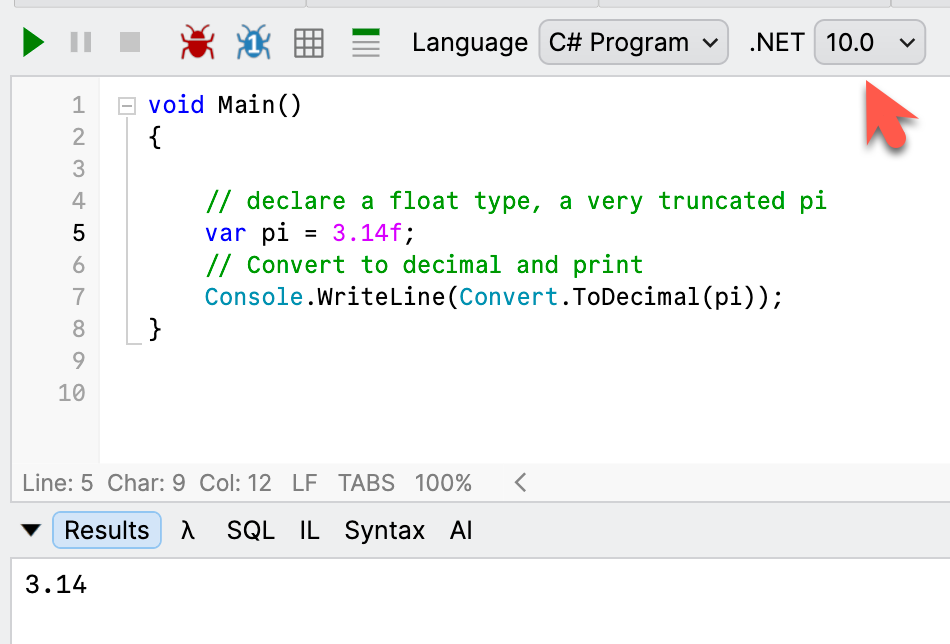
Task: Click the Col: 12 status entry
Action: coord(235,483)
